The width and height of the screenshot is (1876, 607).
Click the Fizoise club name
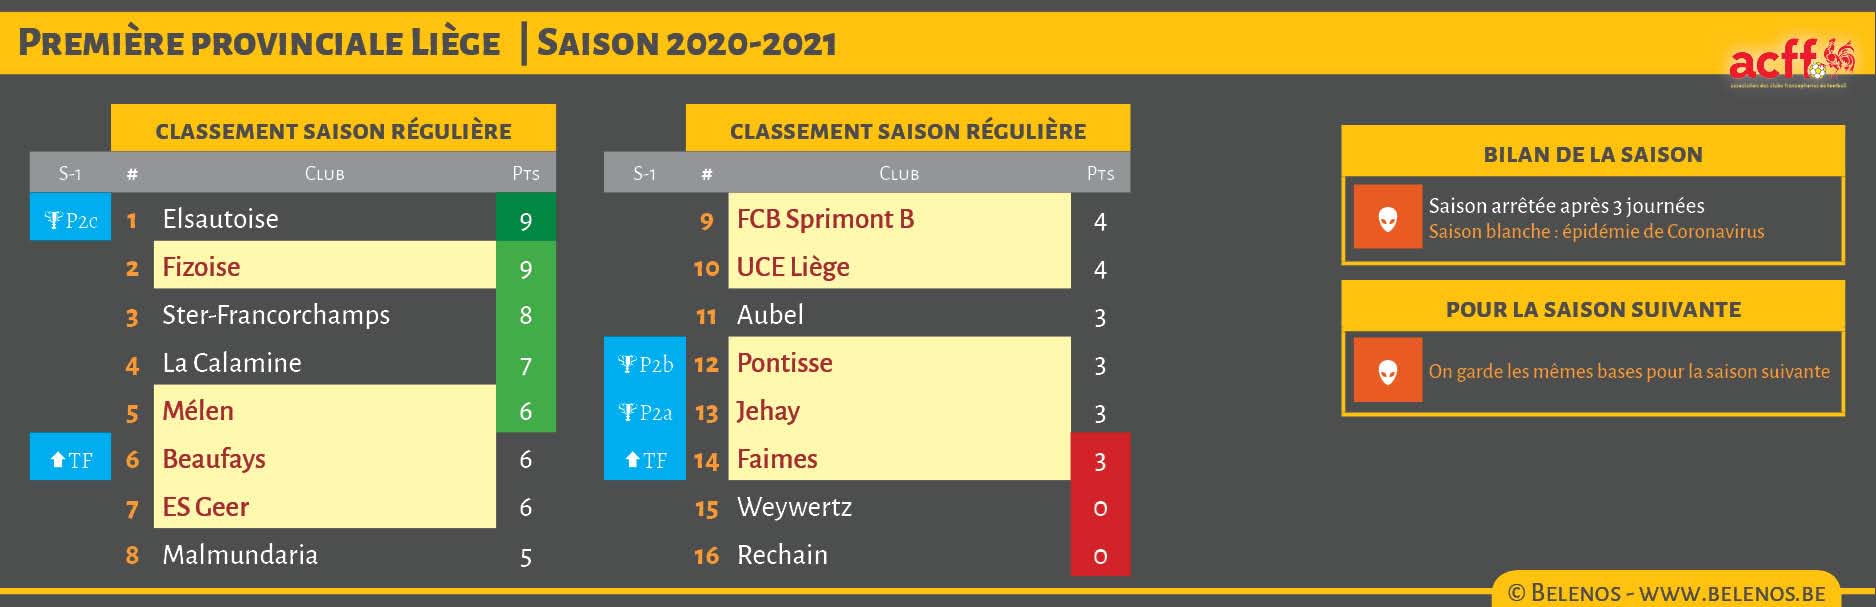201,267
